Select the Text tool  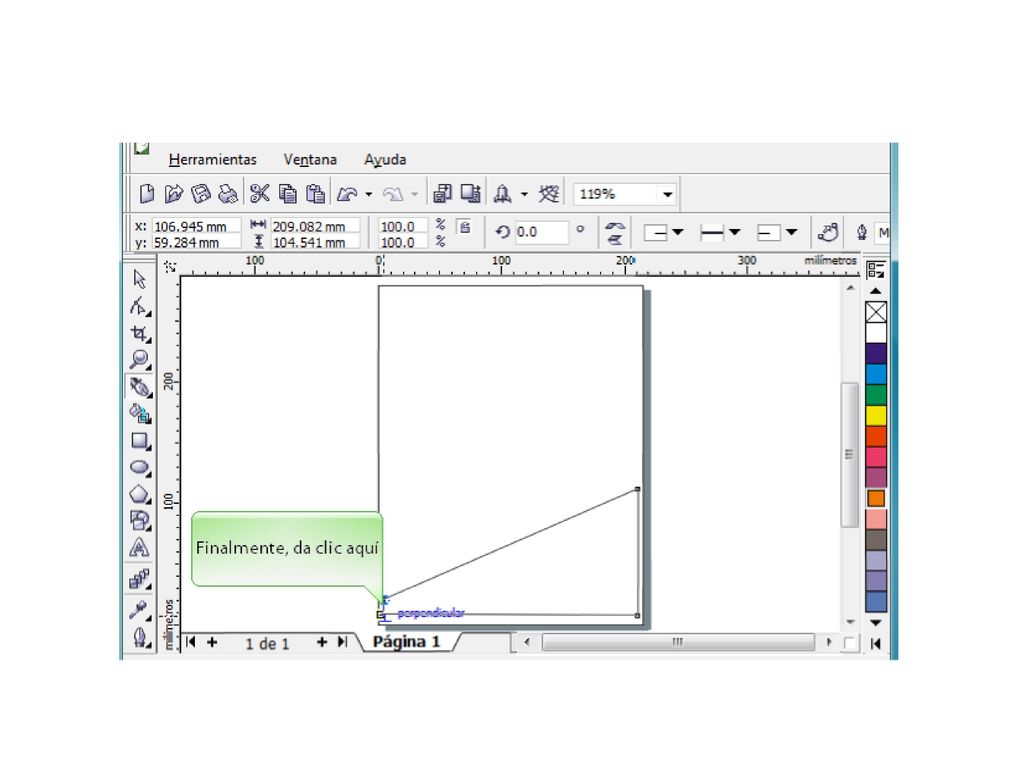pyautogui.click(x=139, y=547)
